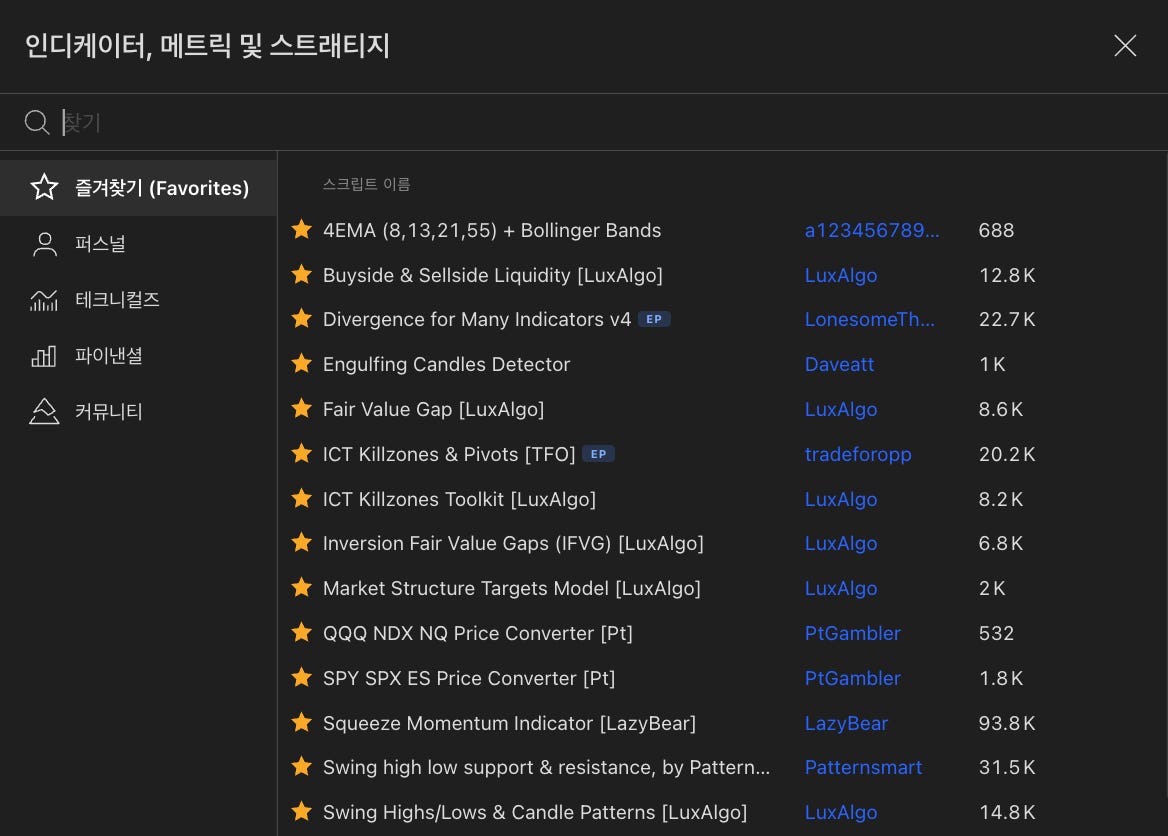The image size is (1168, 836).
Task: Click the Community (커뮤니티) icon
Action: pos(44,411)
